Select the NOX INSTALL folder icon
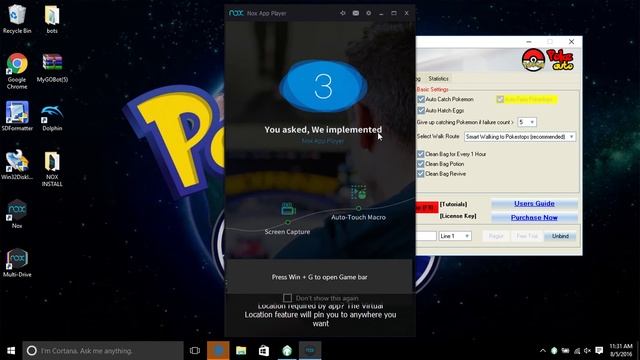The image size is (640, 360). [x=52, y=168]
